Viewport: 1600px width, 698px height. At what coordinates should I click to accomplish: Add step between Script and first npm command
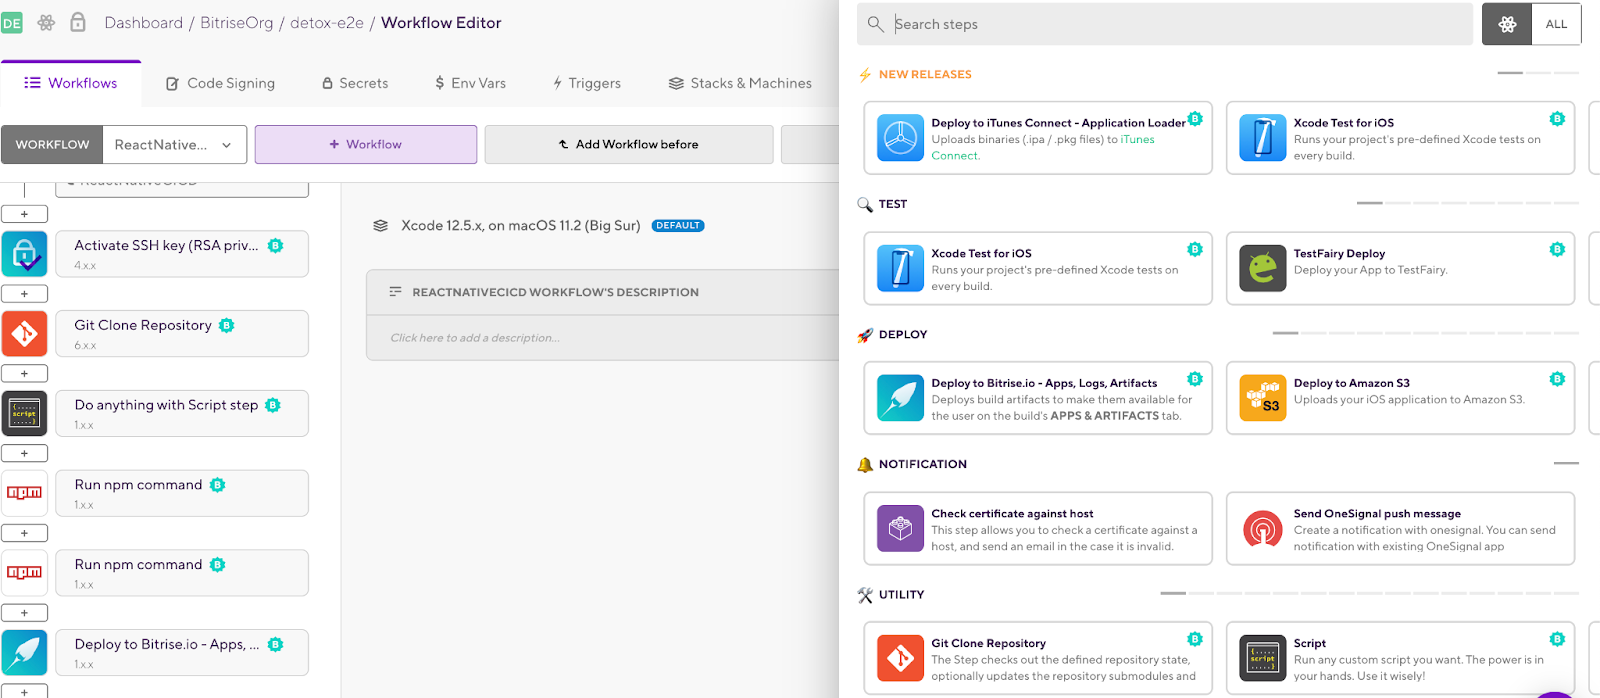click(x=25, y=454)
